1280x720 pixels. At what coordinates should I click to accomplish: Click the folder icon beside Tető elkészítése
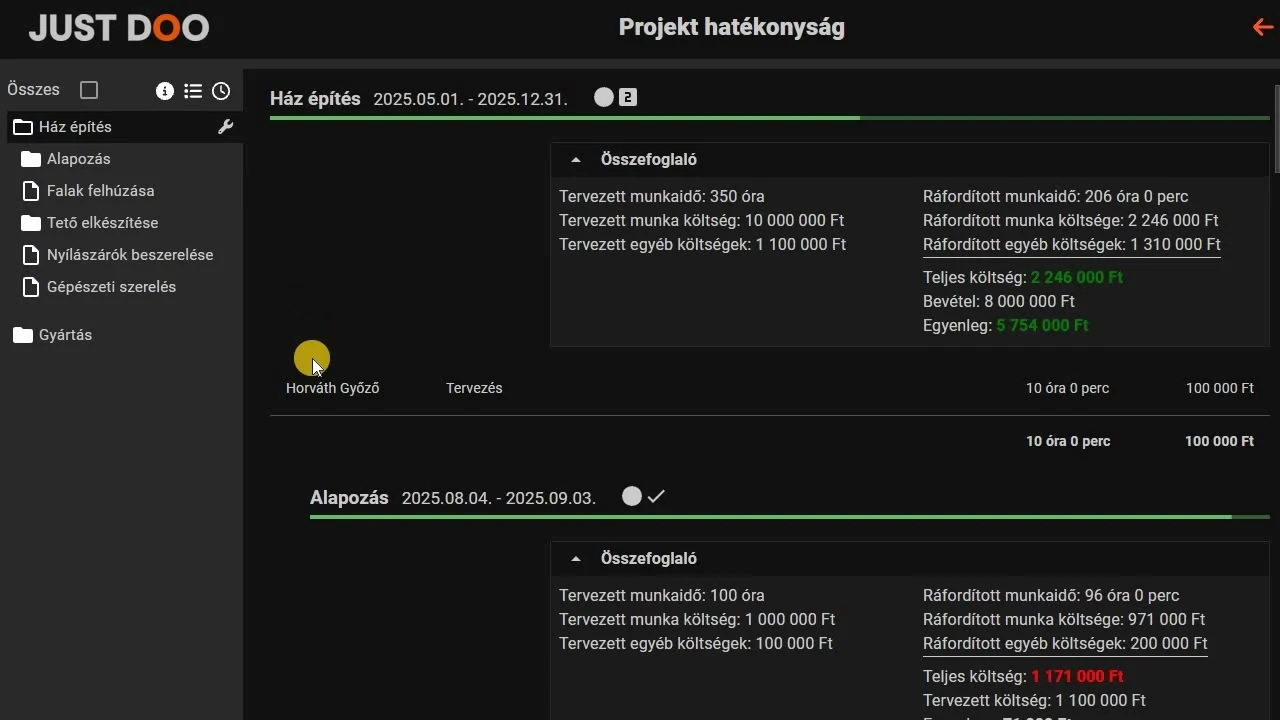tap(31, 223)
